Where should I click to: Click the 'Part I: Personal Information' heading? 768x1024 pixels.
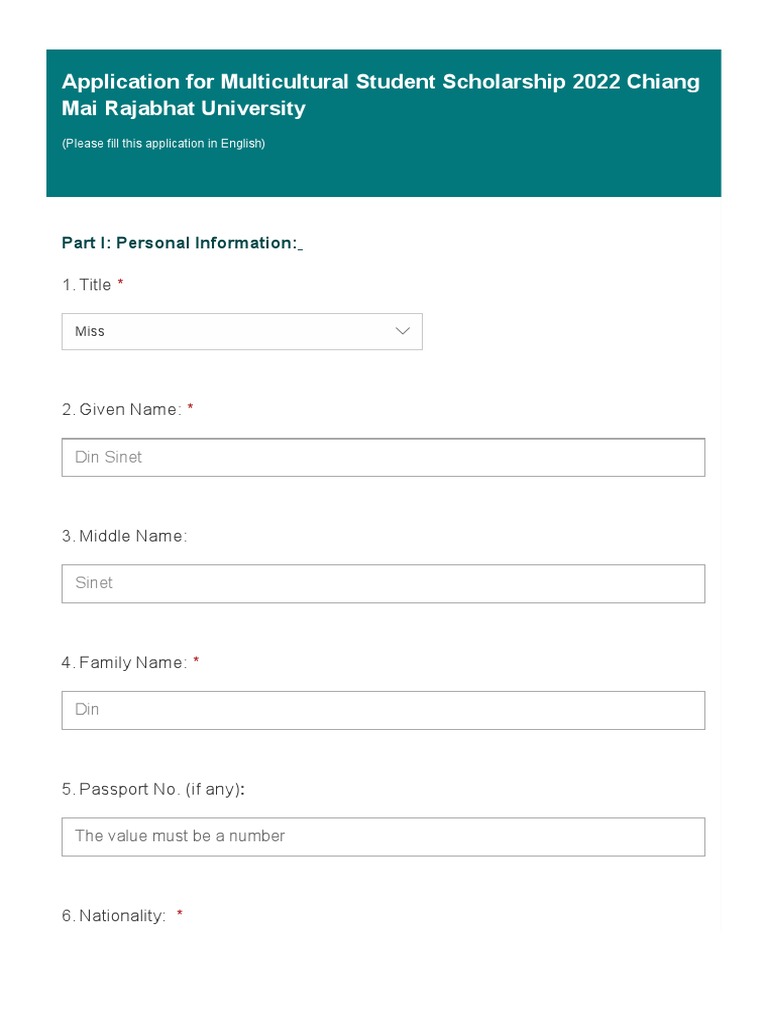180,243
